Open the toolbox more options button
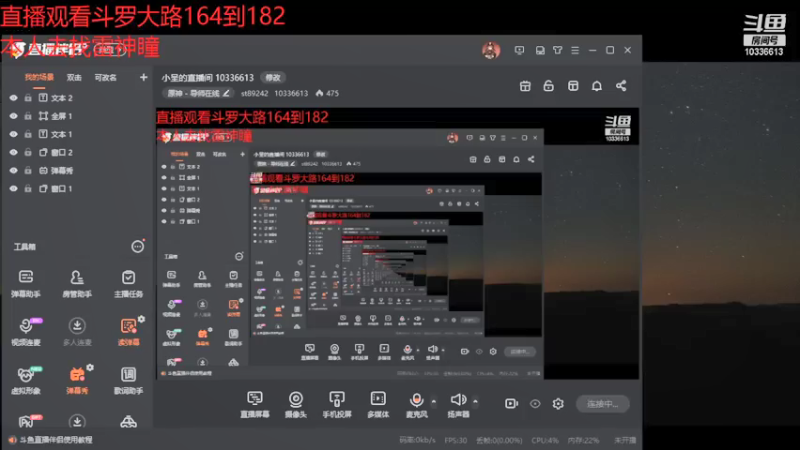This screenshot has height=450, width=800. (138, 247)
